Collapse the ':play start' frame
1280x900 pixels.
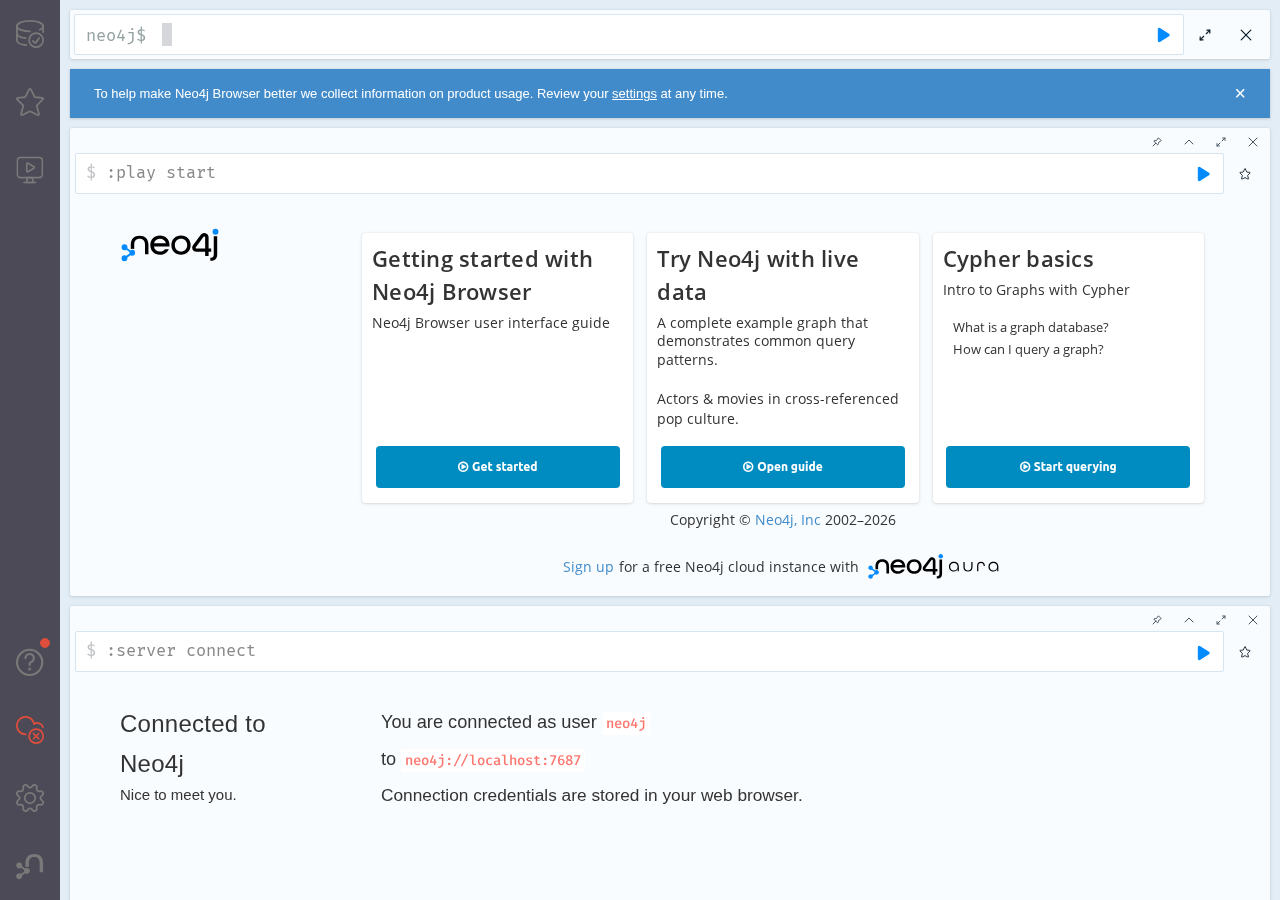click(x=1189, y=142)
